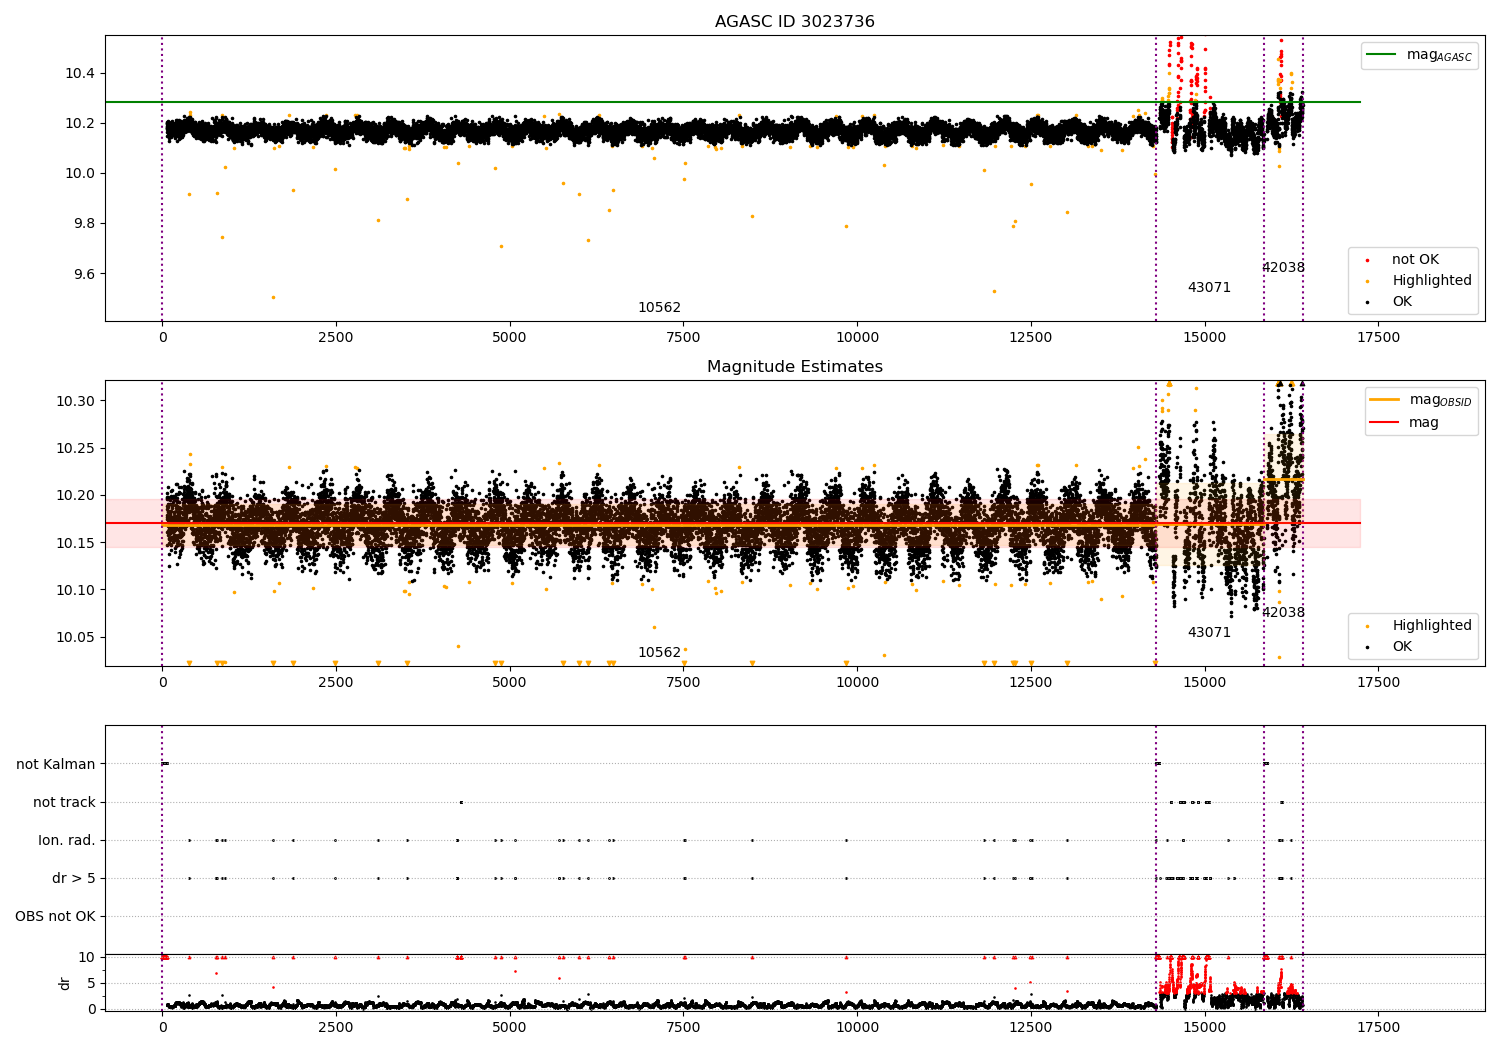Screen dimensions: 1500x1050
Task: Select the 'mag OBSID' legend label
Action: click(1441, 400)
